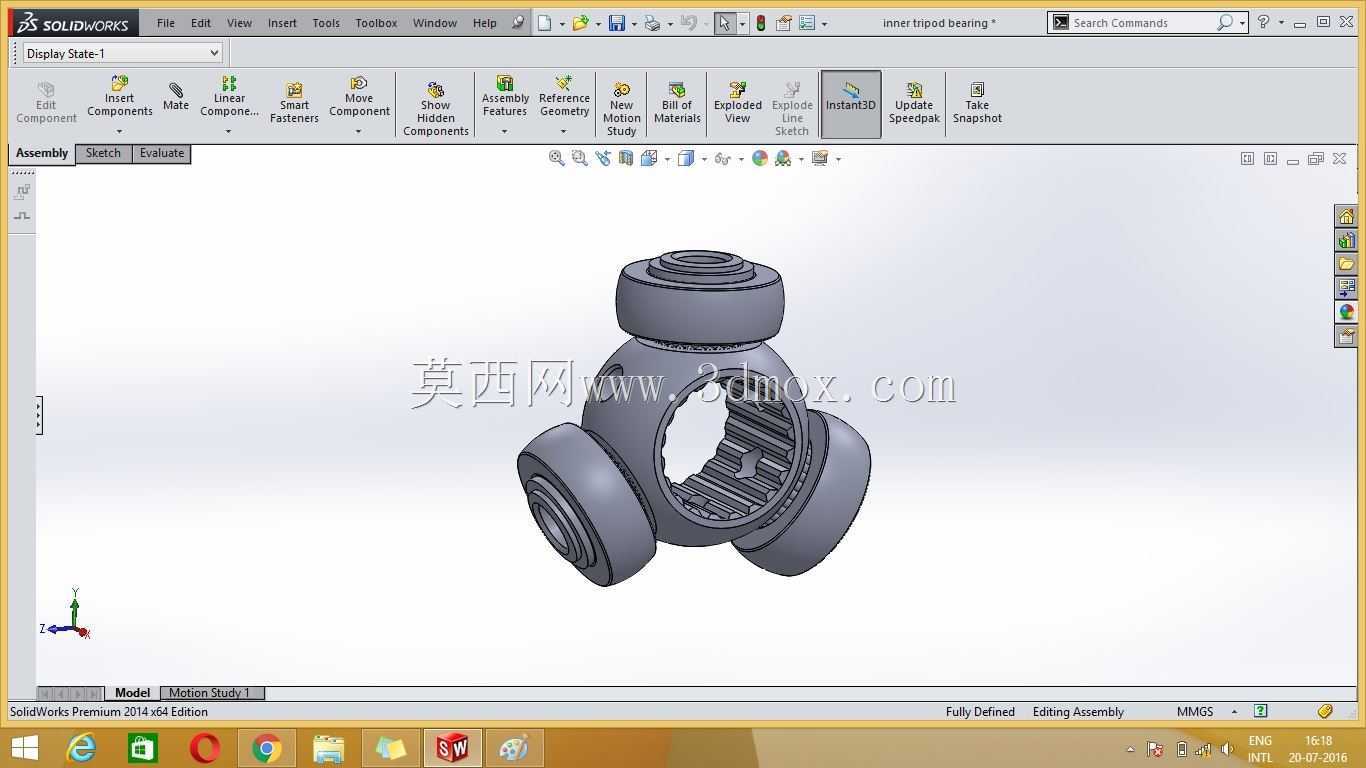Screen dimensions: 1366x768
Task: Click the View Orientation icon
Action: (x=650, y=158)
